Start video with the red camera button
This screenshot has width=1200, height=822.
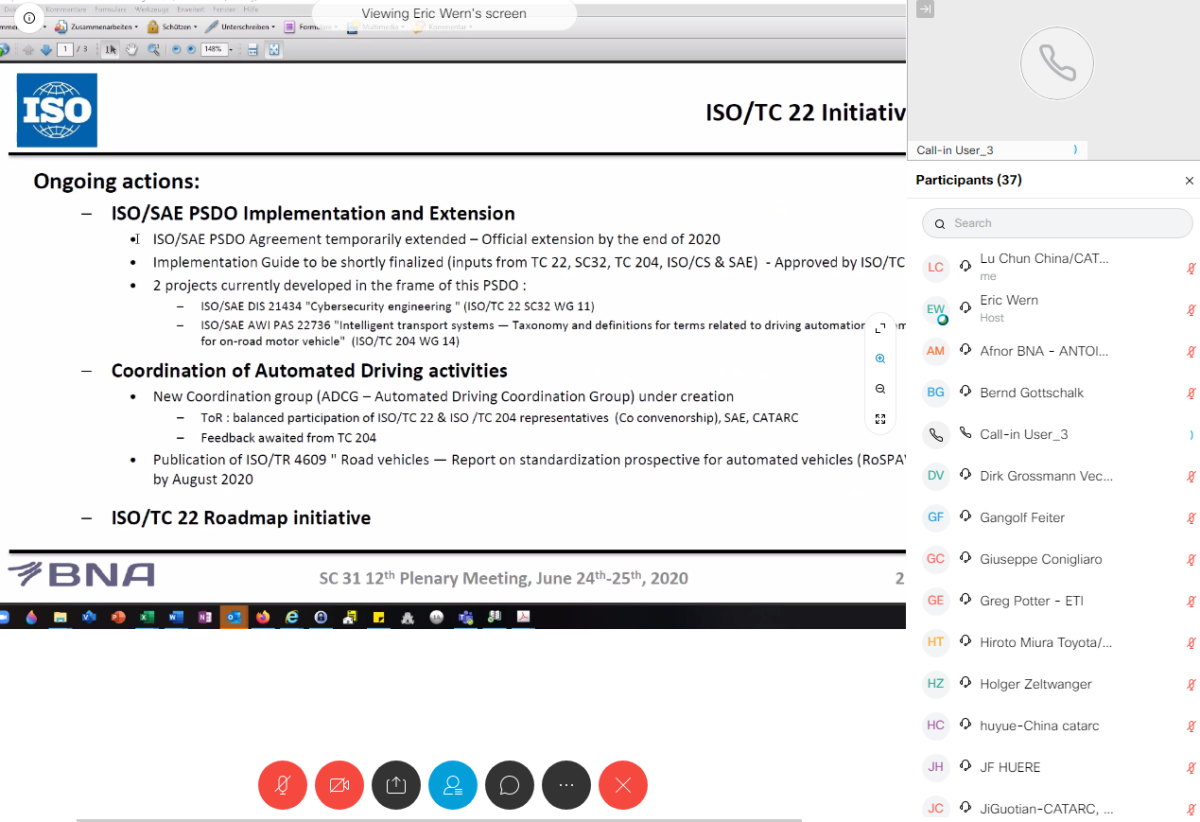tap(339, 785)
